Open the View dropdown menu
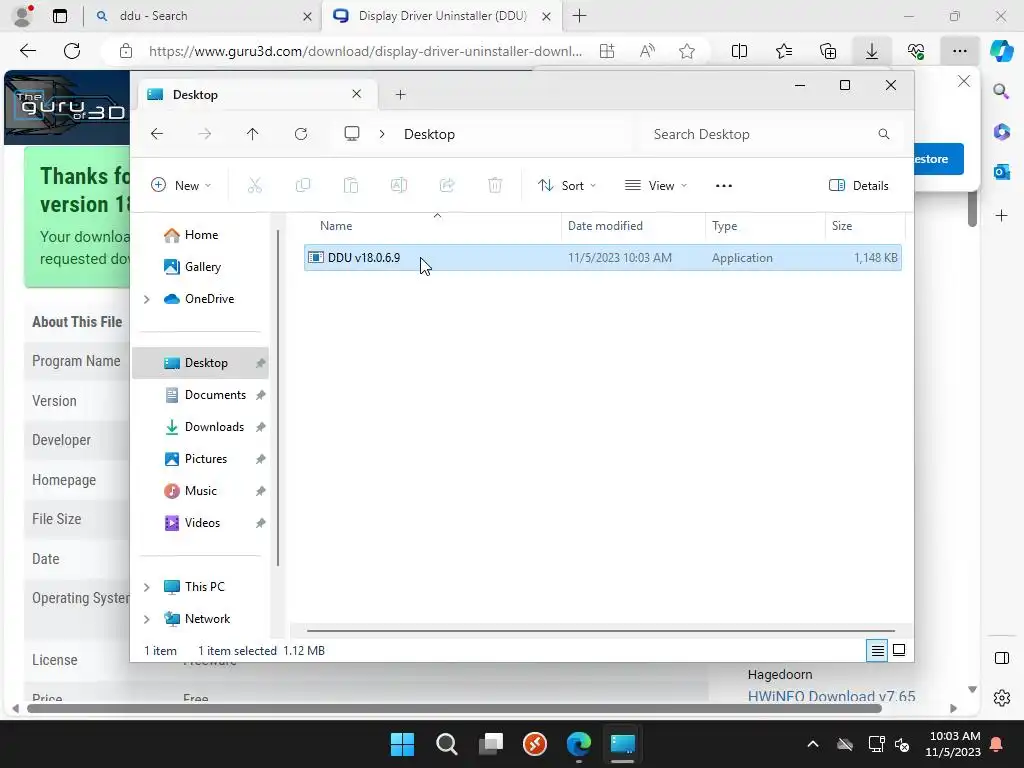Screen dimensions: 1024x768 point(655,185)
